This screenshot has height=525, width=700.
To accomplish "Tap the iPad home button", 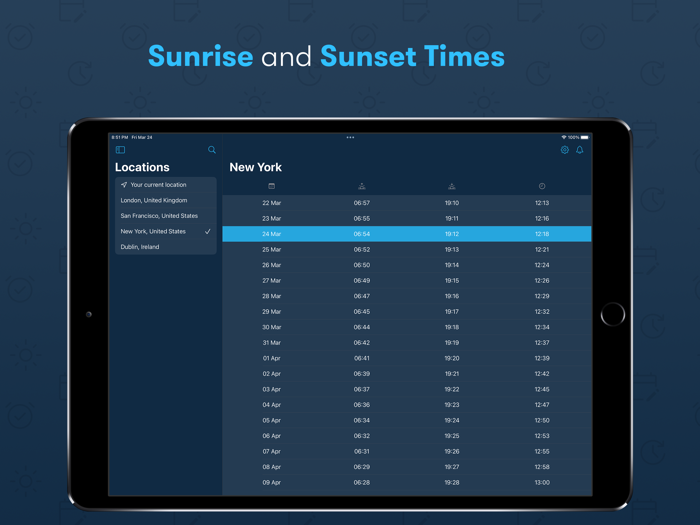I will 612,314.
